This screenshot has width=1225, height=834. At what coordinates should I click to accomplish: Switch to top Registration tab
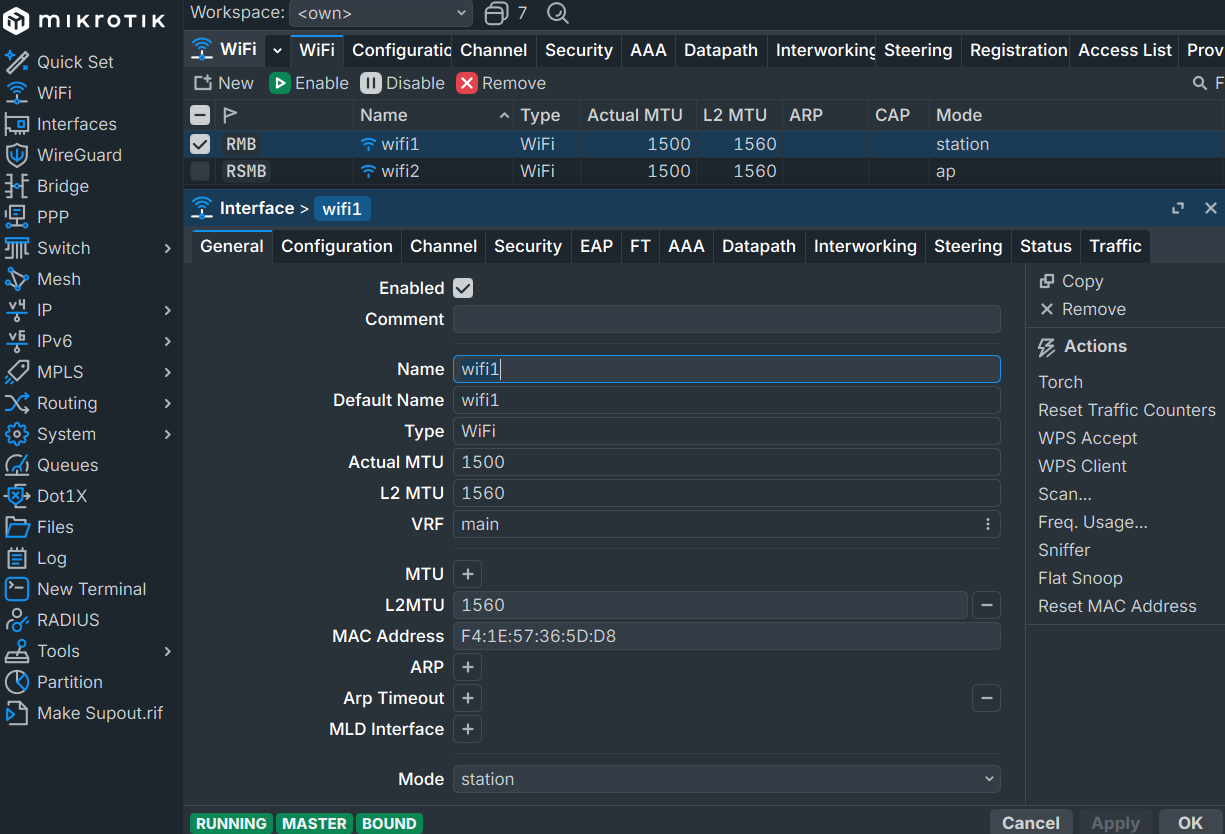1018,50
